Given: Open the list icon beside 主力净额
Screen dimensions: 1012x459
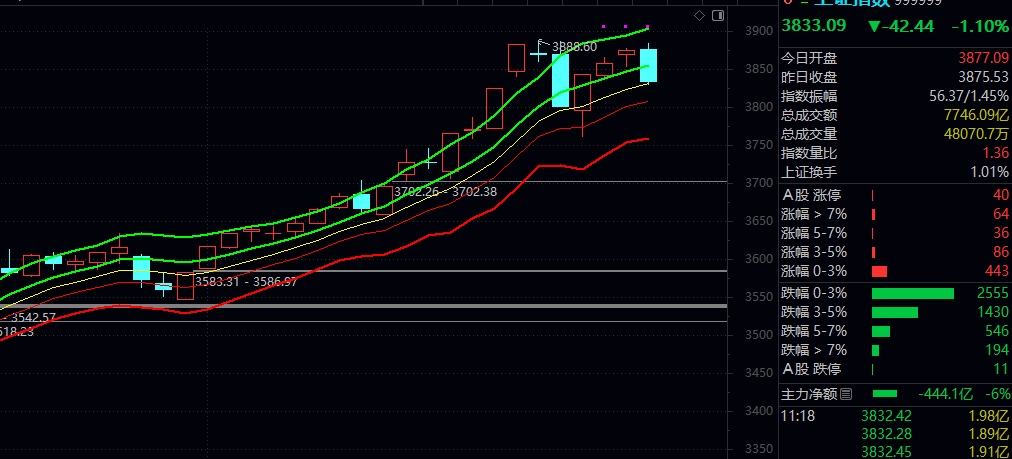Looking at the screenshot, I should 847,394.
